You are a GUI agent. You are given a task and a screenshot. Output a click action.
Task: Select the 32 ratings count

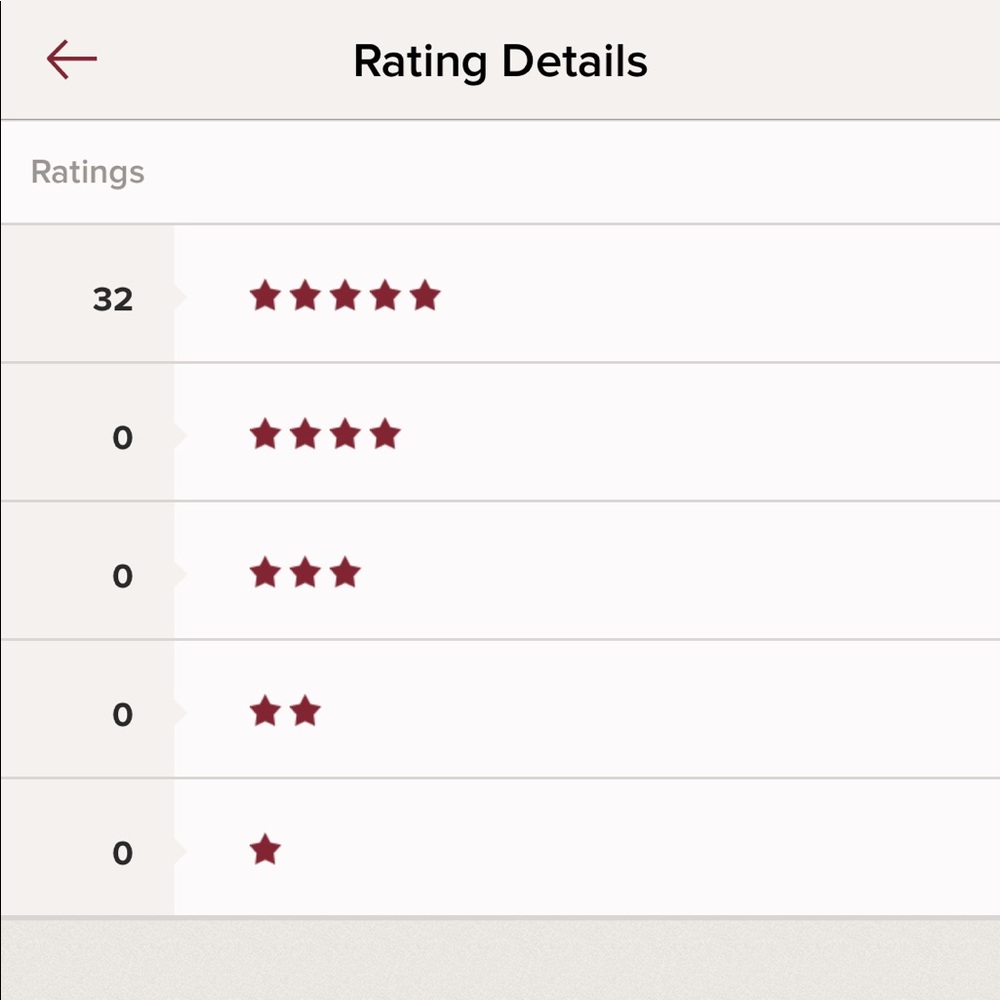click(112, 299)
